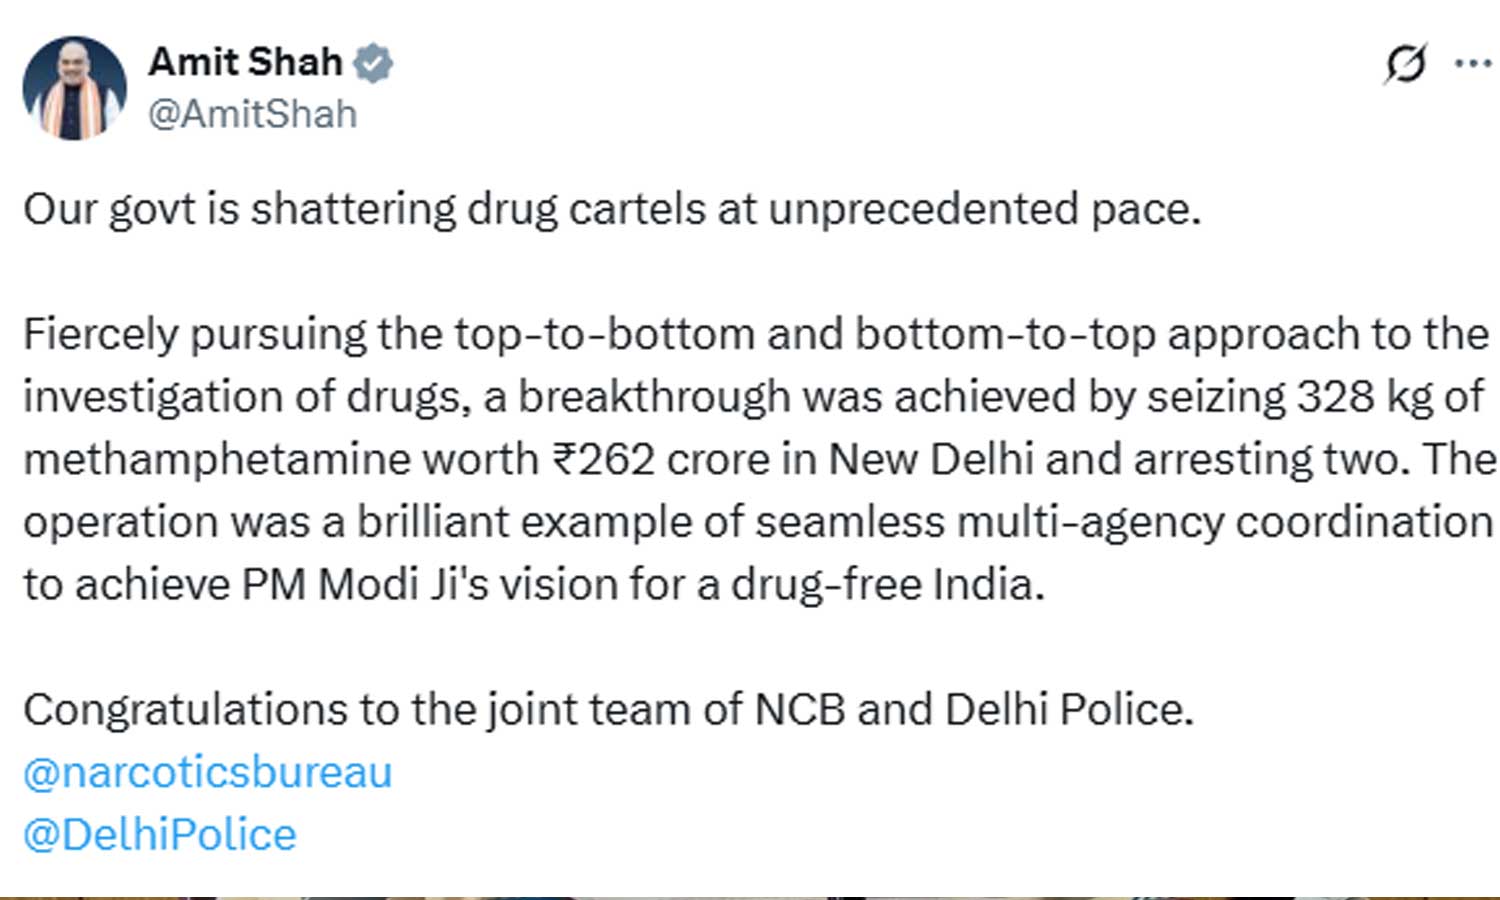The image size is (1500, 900).
Task: Open the attached media strip below the post
Action: tap(750, 897)
